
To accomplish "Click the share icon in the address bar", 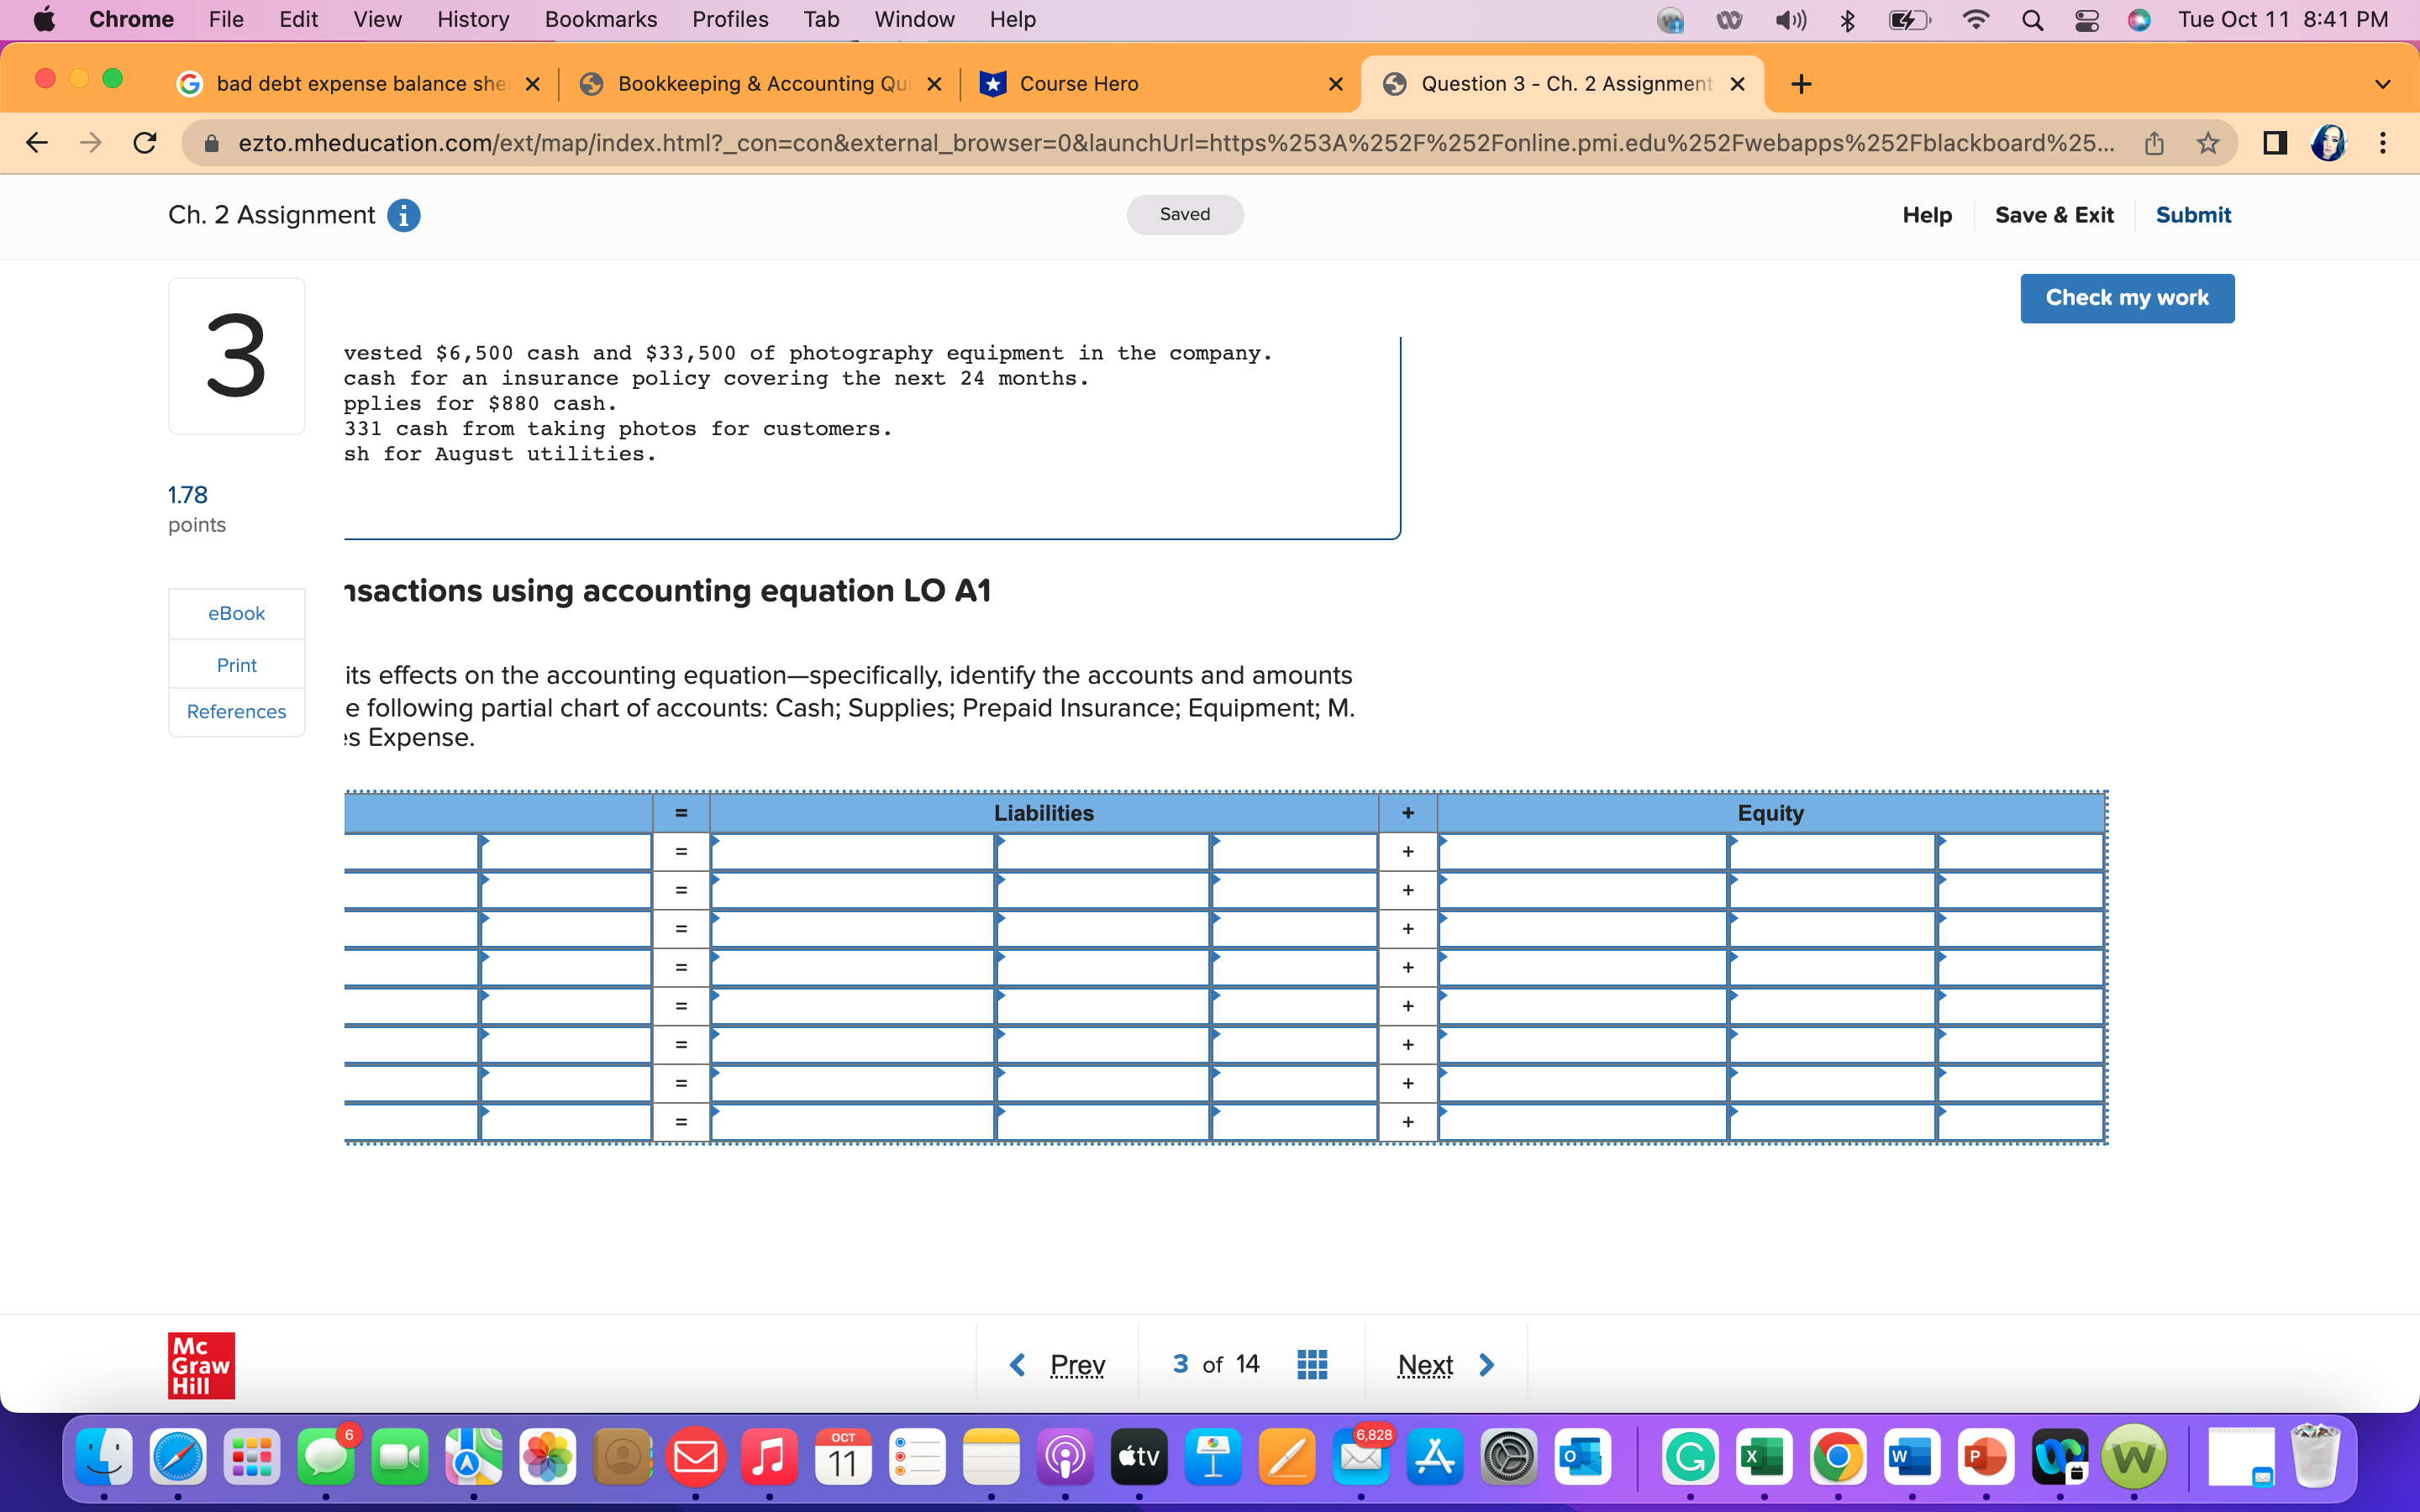I will pyautogui.click(x=2154, y=143).
